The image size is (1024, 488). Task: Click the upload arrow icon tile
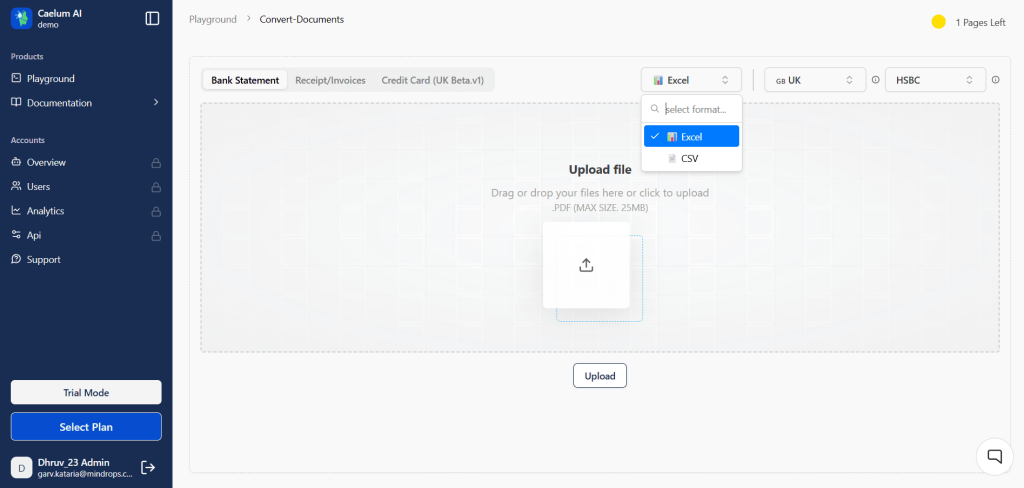(x=586, y=265)
